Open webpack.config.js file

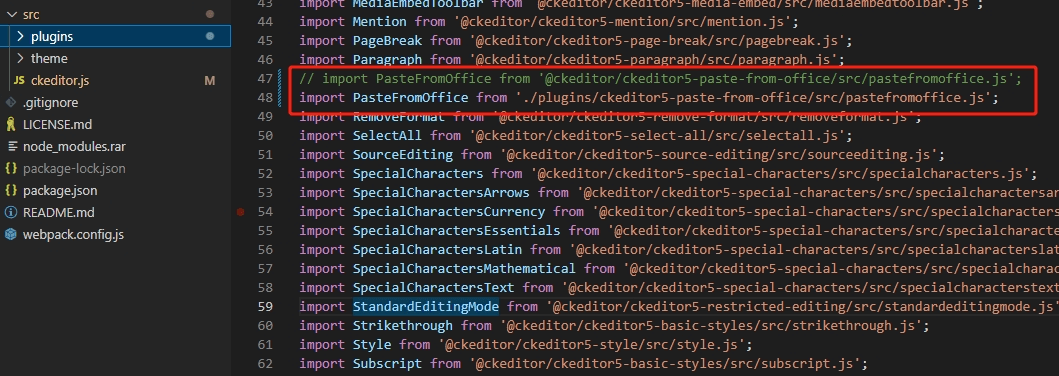[x=74, y=235]
